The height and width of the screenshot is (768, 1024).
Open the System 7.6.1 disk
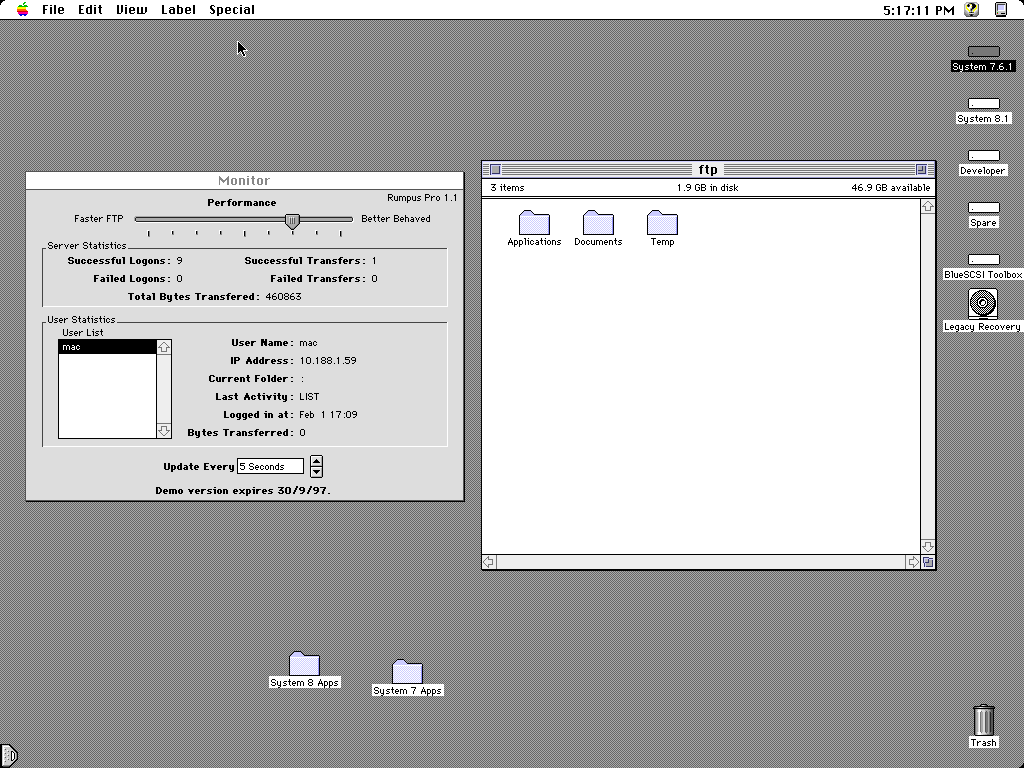point(983,52)
